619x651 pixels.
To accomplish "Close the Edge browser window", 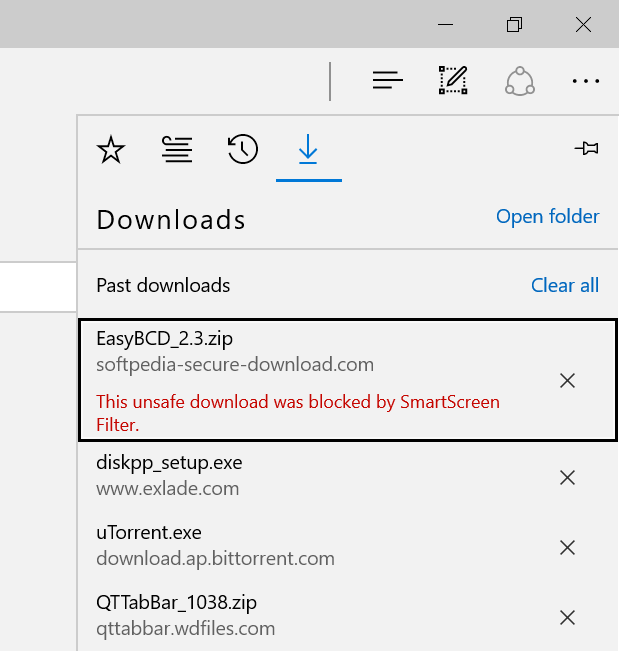I will pos(583,24).
